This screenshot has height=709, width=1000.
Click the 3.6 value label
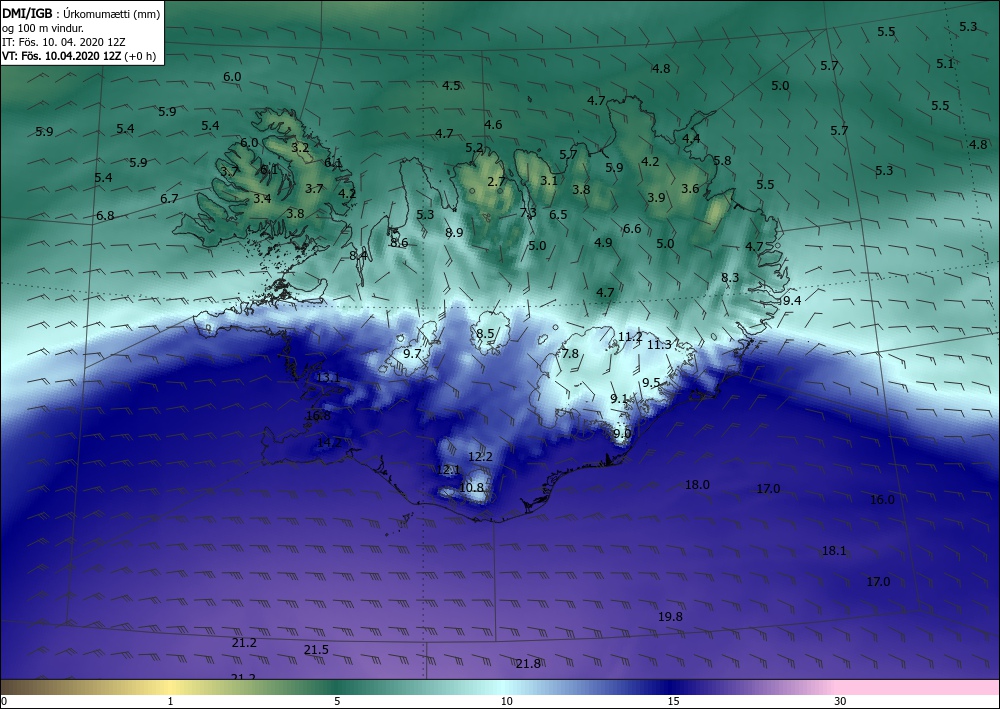click(690, 189)
